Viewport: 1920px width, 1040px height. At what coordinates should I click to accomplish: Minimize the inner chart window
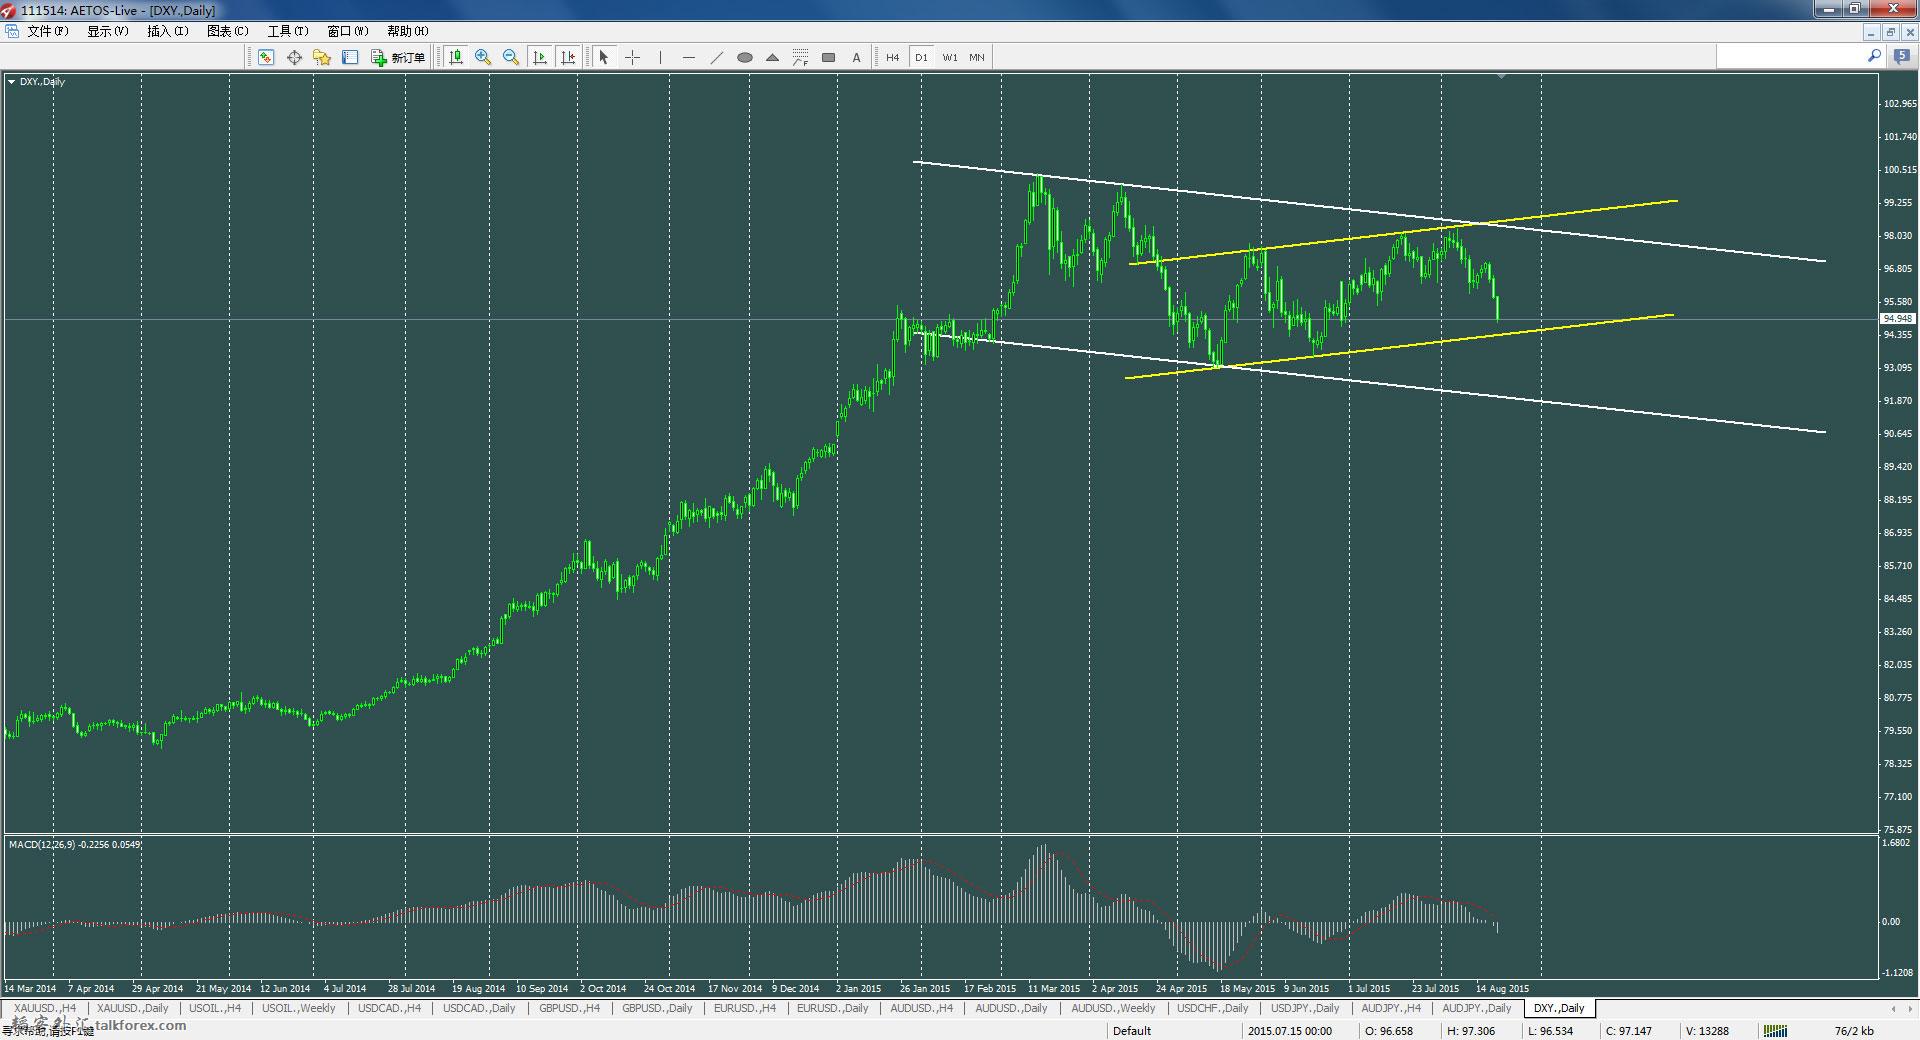pos(1872,32)
